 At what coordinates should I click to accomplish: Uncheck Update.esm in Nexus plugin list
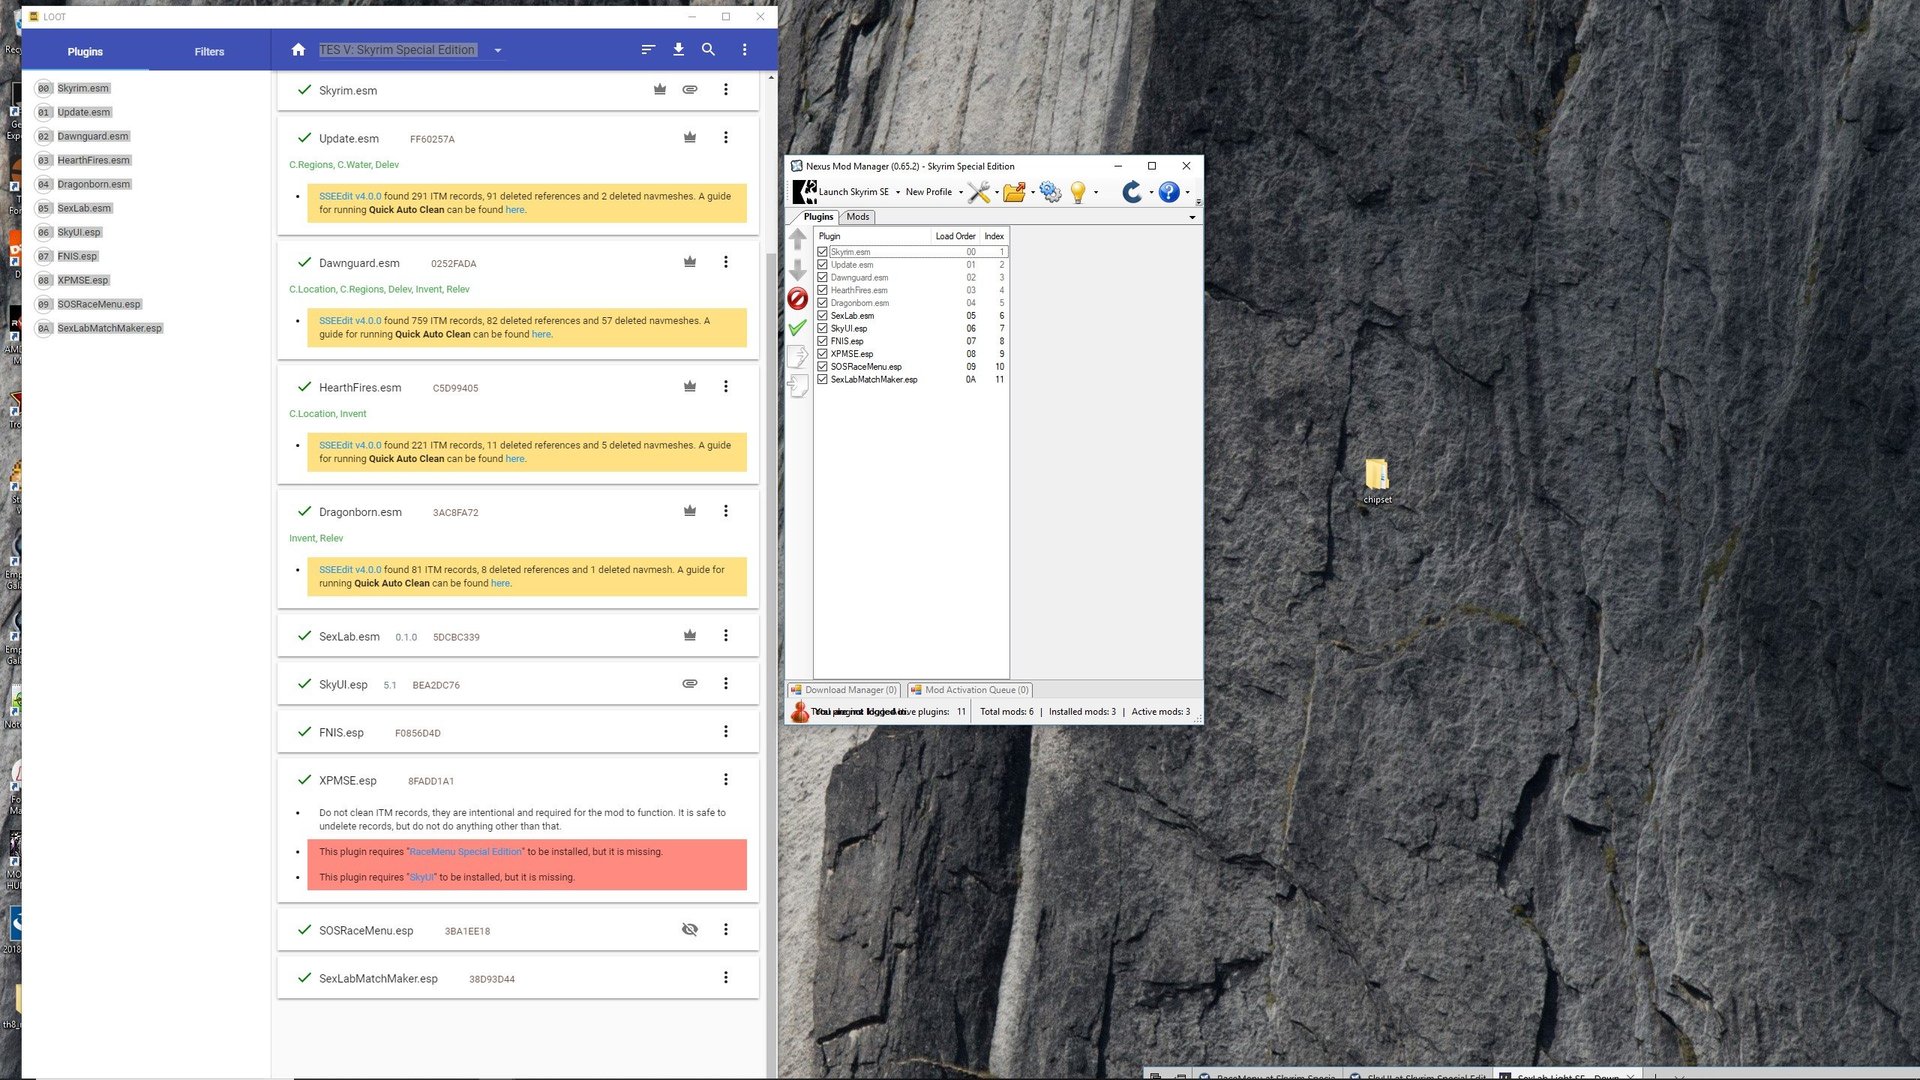coord(822,265)
